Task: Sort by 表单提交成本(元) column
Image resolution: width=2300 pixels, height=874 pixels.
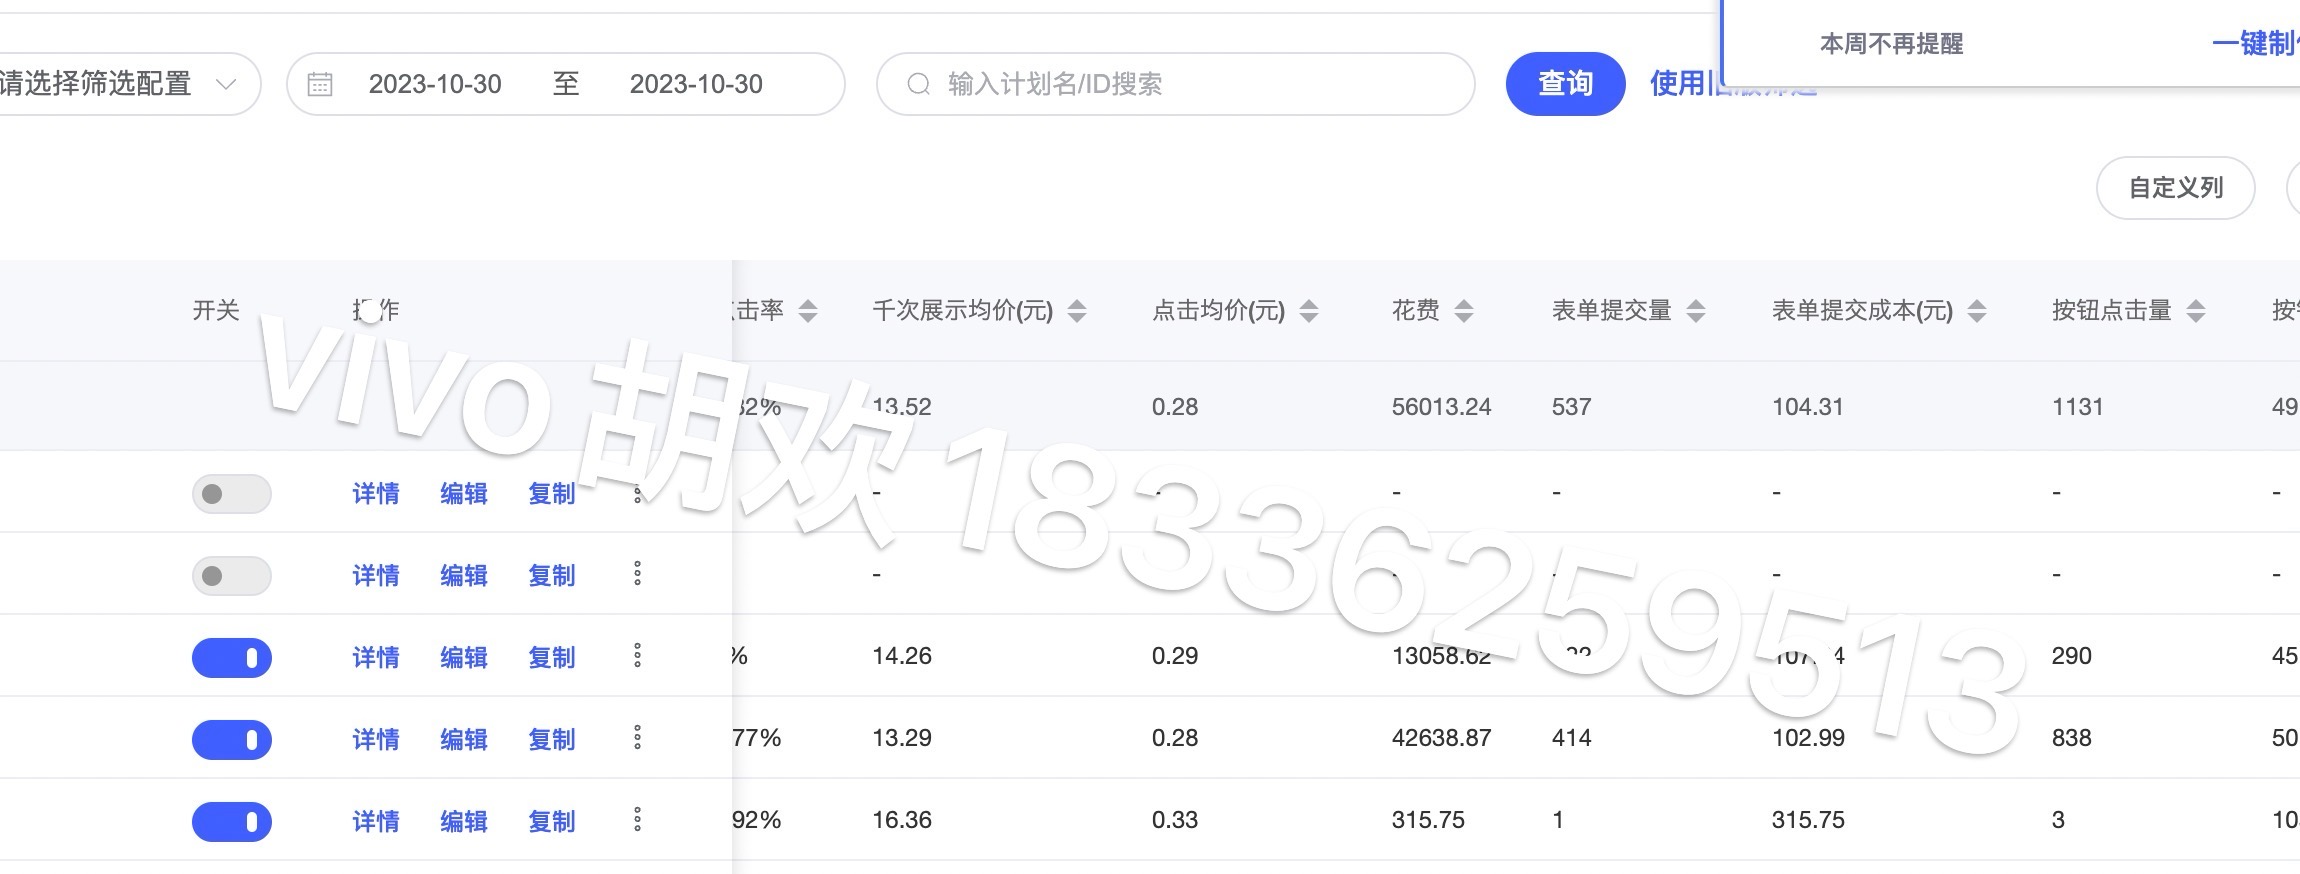Action: (x=1977, y=311)
